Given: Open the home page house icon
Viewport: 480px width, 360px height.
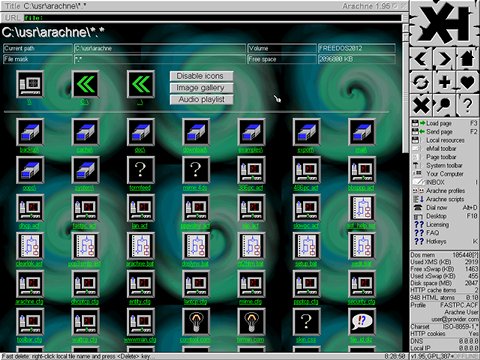Looking at the screenshot, I should 467,59.
